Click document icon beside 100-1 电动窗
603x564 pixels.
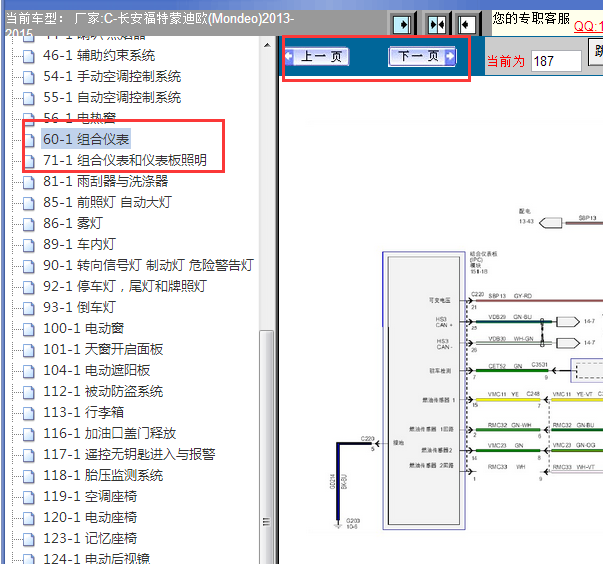point(28,329)
